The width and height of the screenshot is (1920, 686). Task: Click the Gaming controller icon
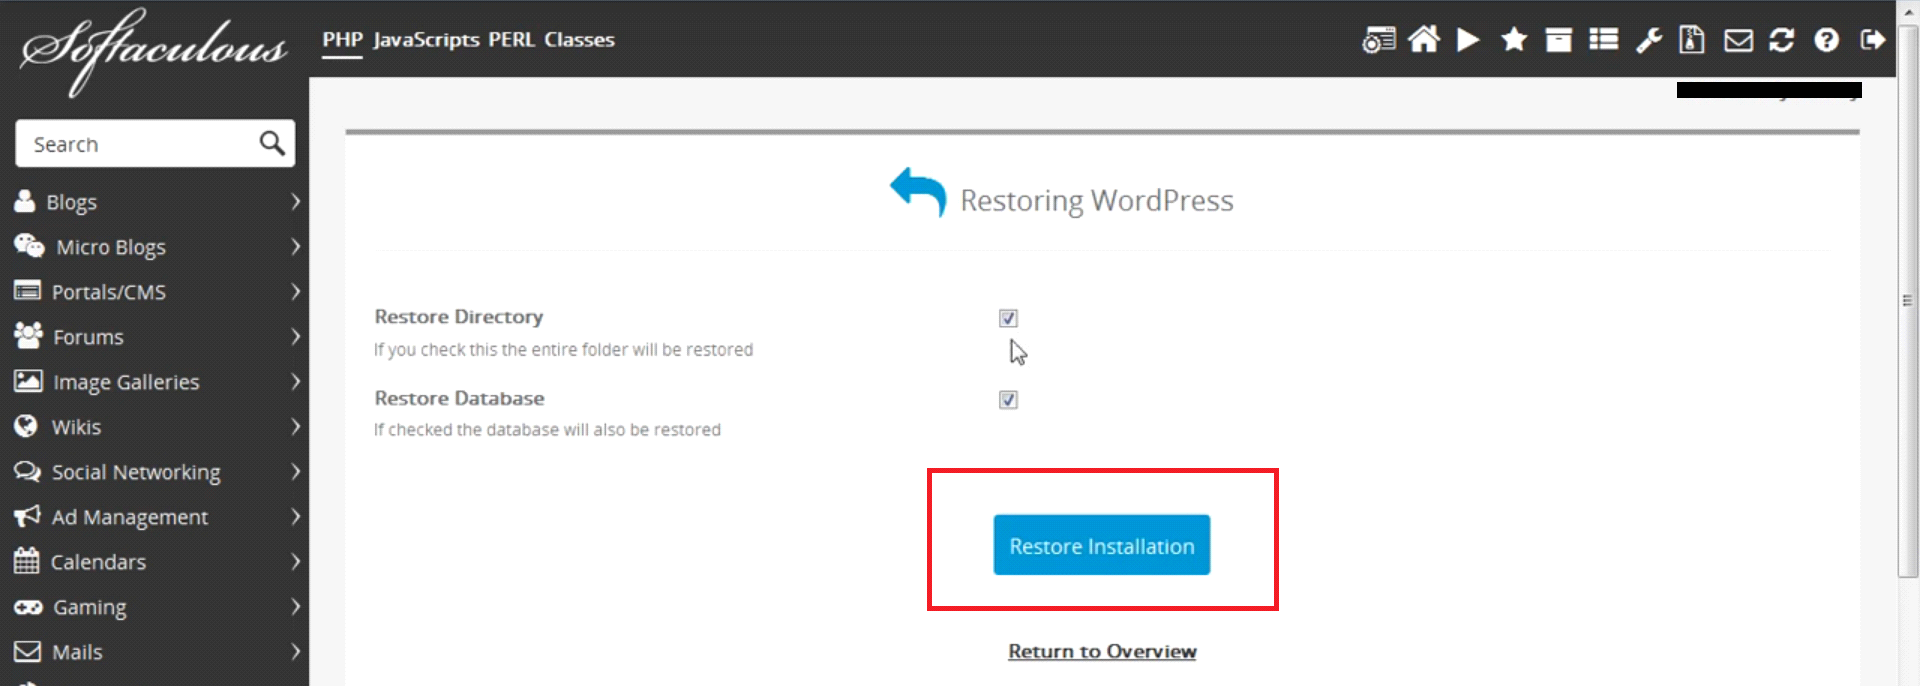(28, 607)
